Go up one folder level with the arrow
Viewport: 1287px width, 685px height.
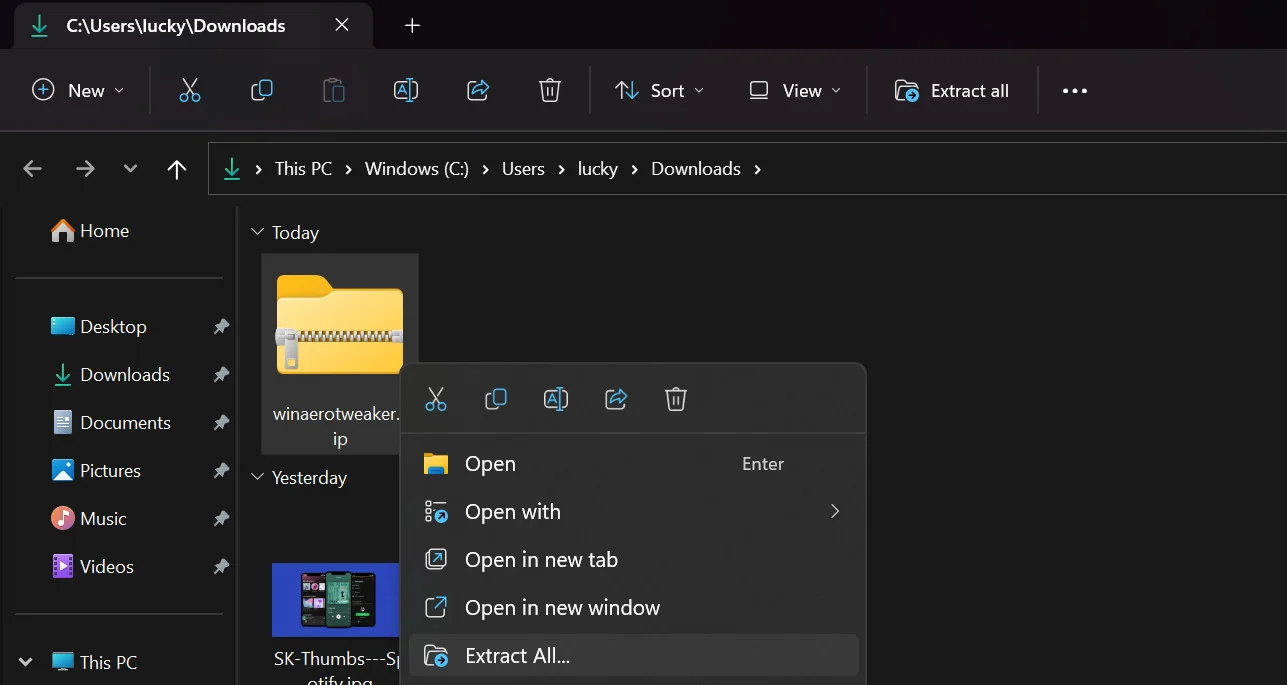(x=177, y=169)
